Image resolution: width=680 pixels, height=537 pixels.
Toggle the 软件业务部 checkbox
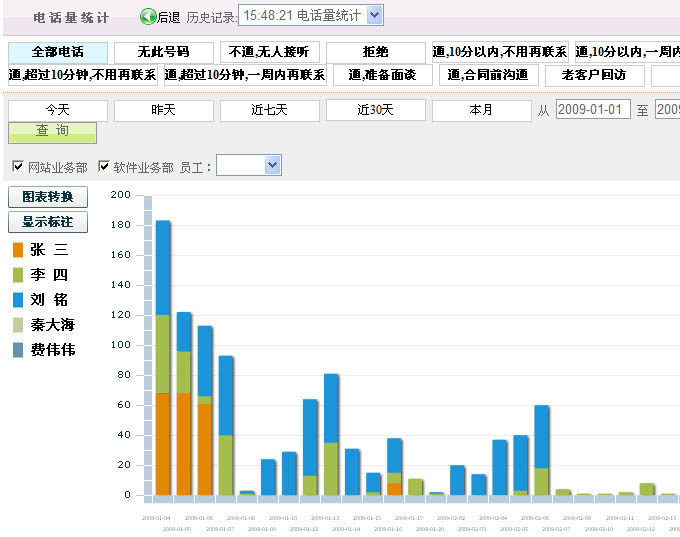tap(103, 166)
